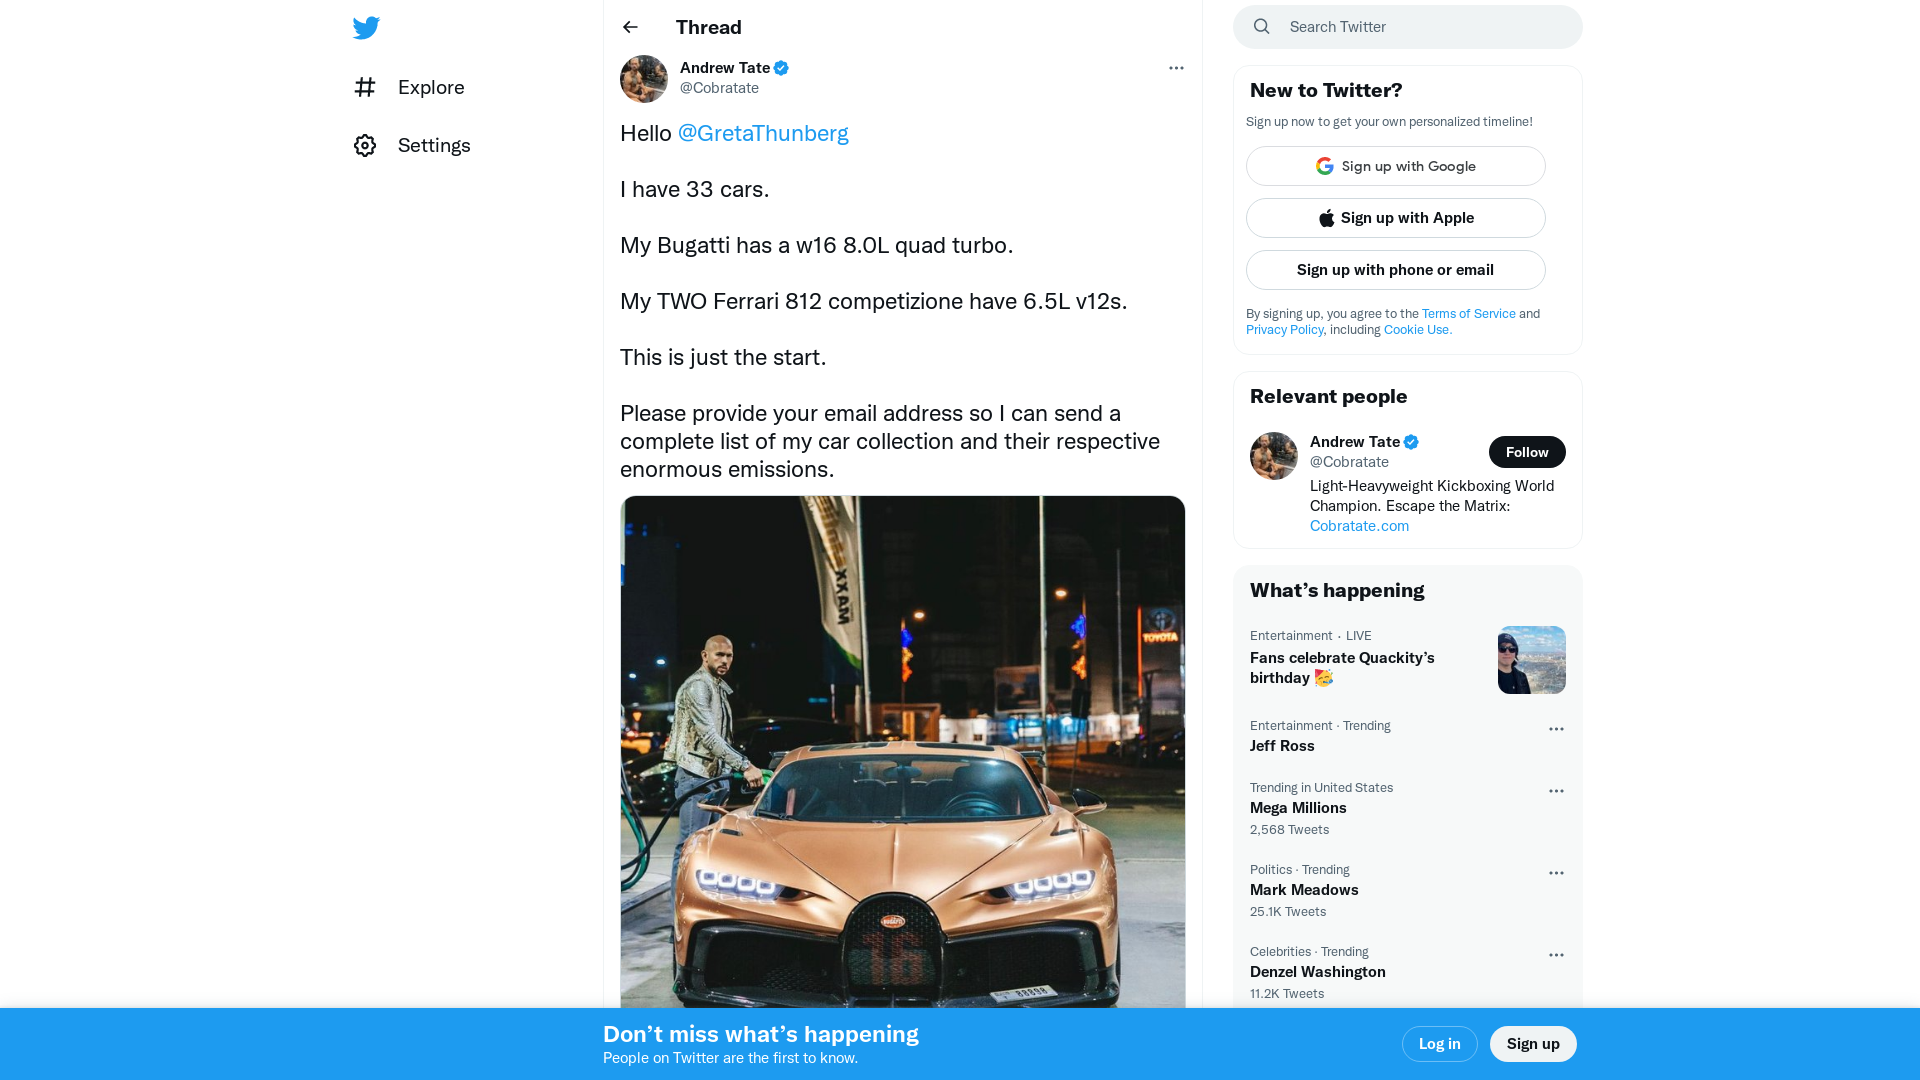The height and width of the screenshot is (1080, 1920).
Task: Click Sign up with phone or email
Action: point(1395,270)
